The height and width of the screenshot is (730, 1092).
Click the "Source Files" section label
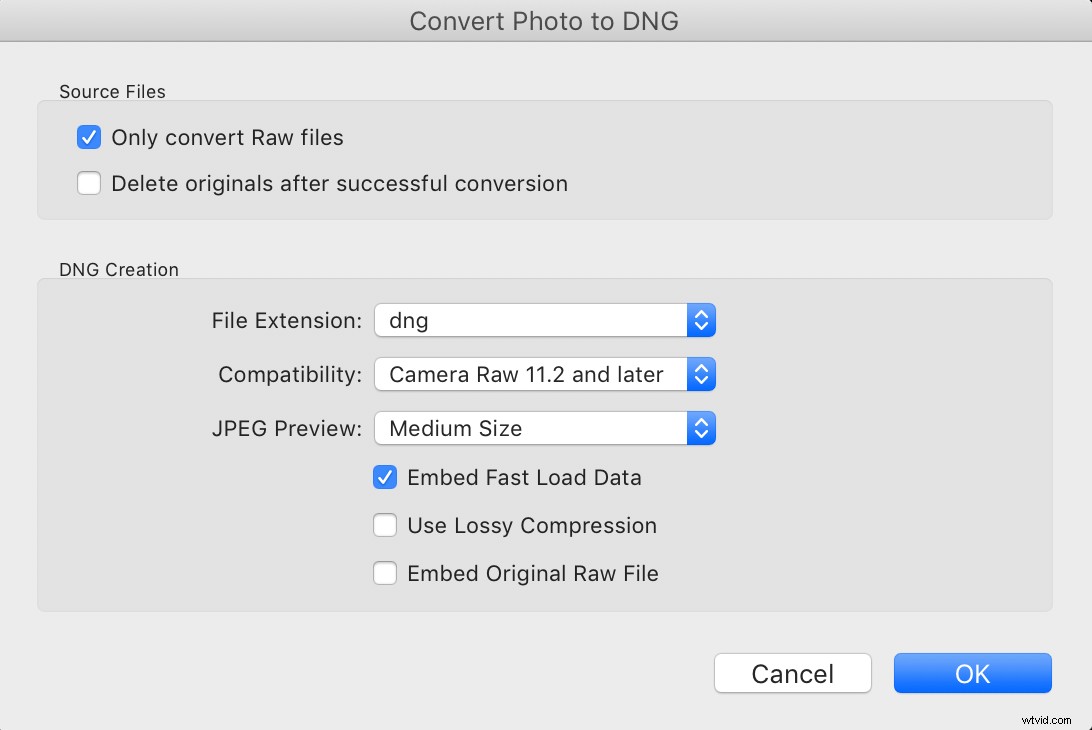112,91
